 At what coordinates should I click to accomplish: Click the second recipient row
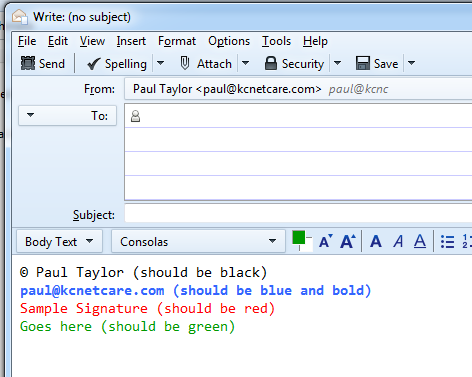pyautogui.click(x=298, y=140)
